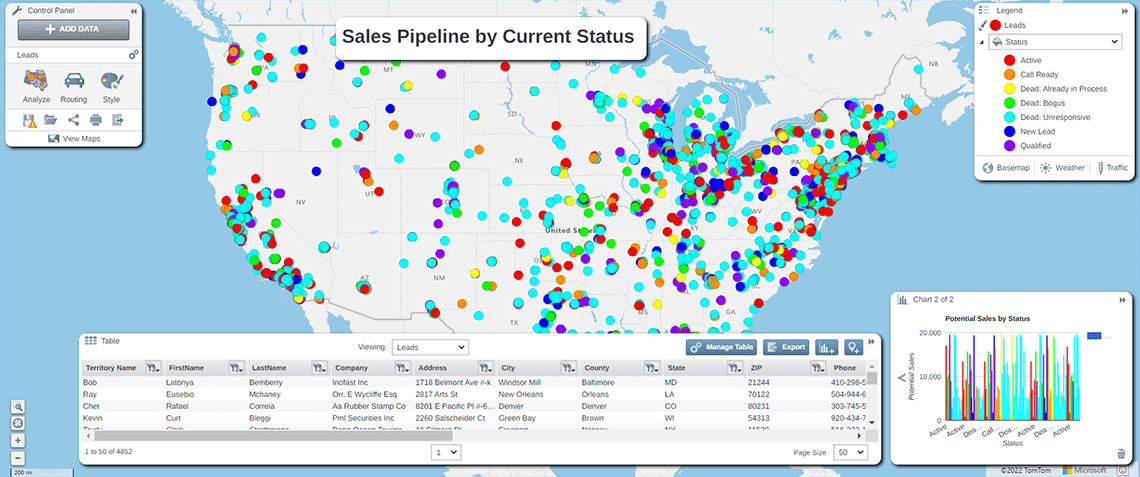1140x477 pixels.
Task: Open the Routing car tool
Action: 74,87
